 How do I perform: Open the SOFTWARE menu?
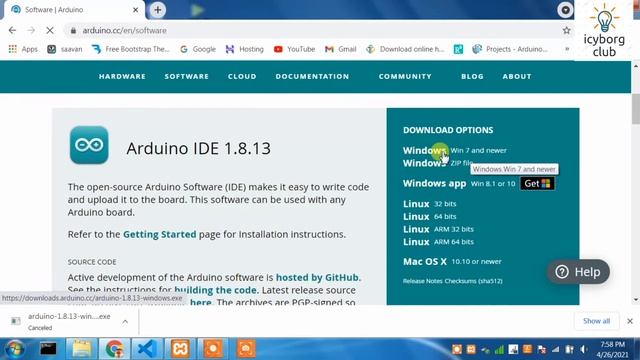click(x=187, y=76)
